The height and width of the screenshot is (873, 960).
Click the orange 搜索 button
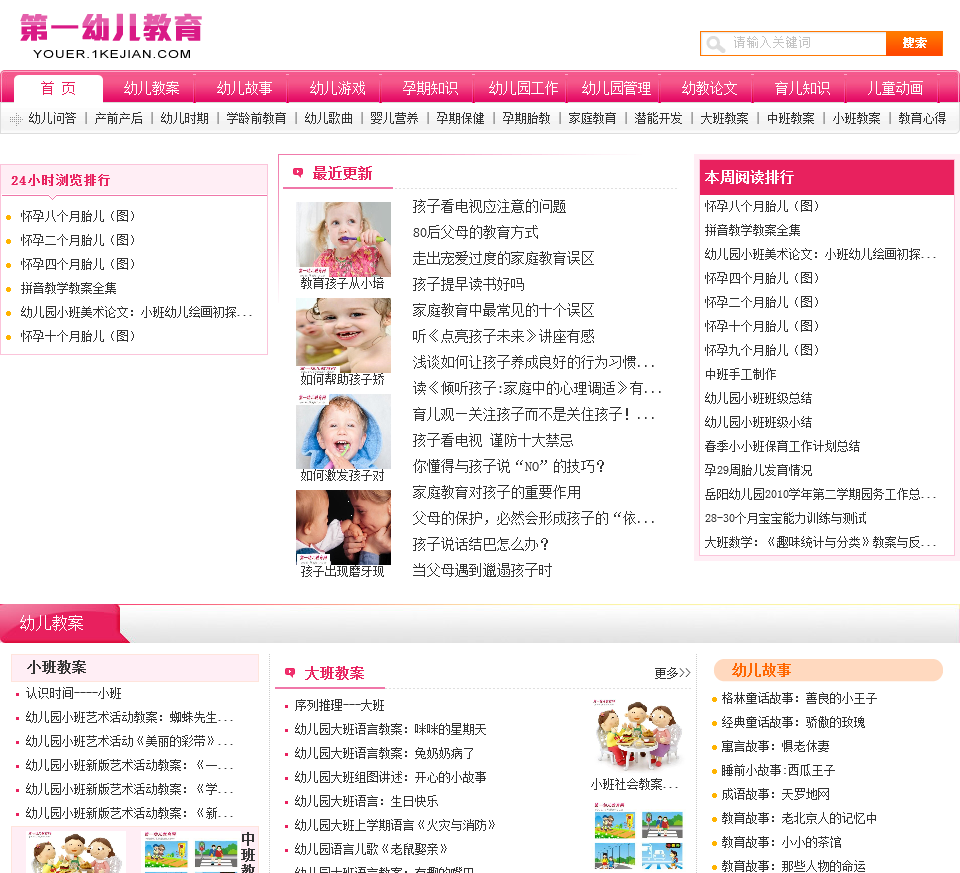[914, 43]
